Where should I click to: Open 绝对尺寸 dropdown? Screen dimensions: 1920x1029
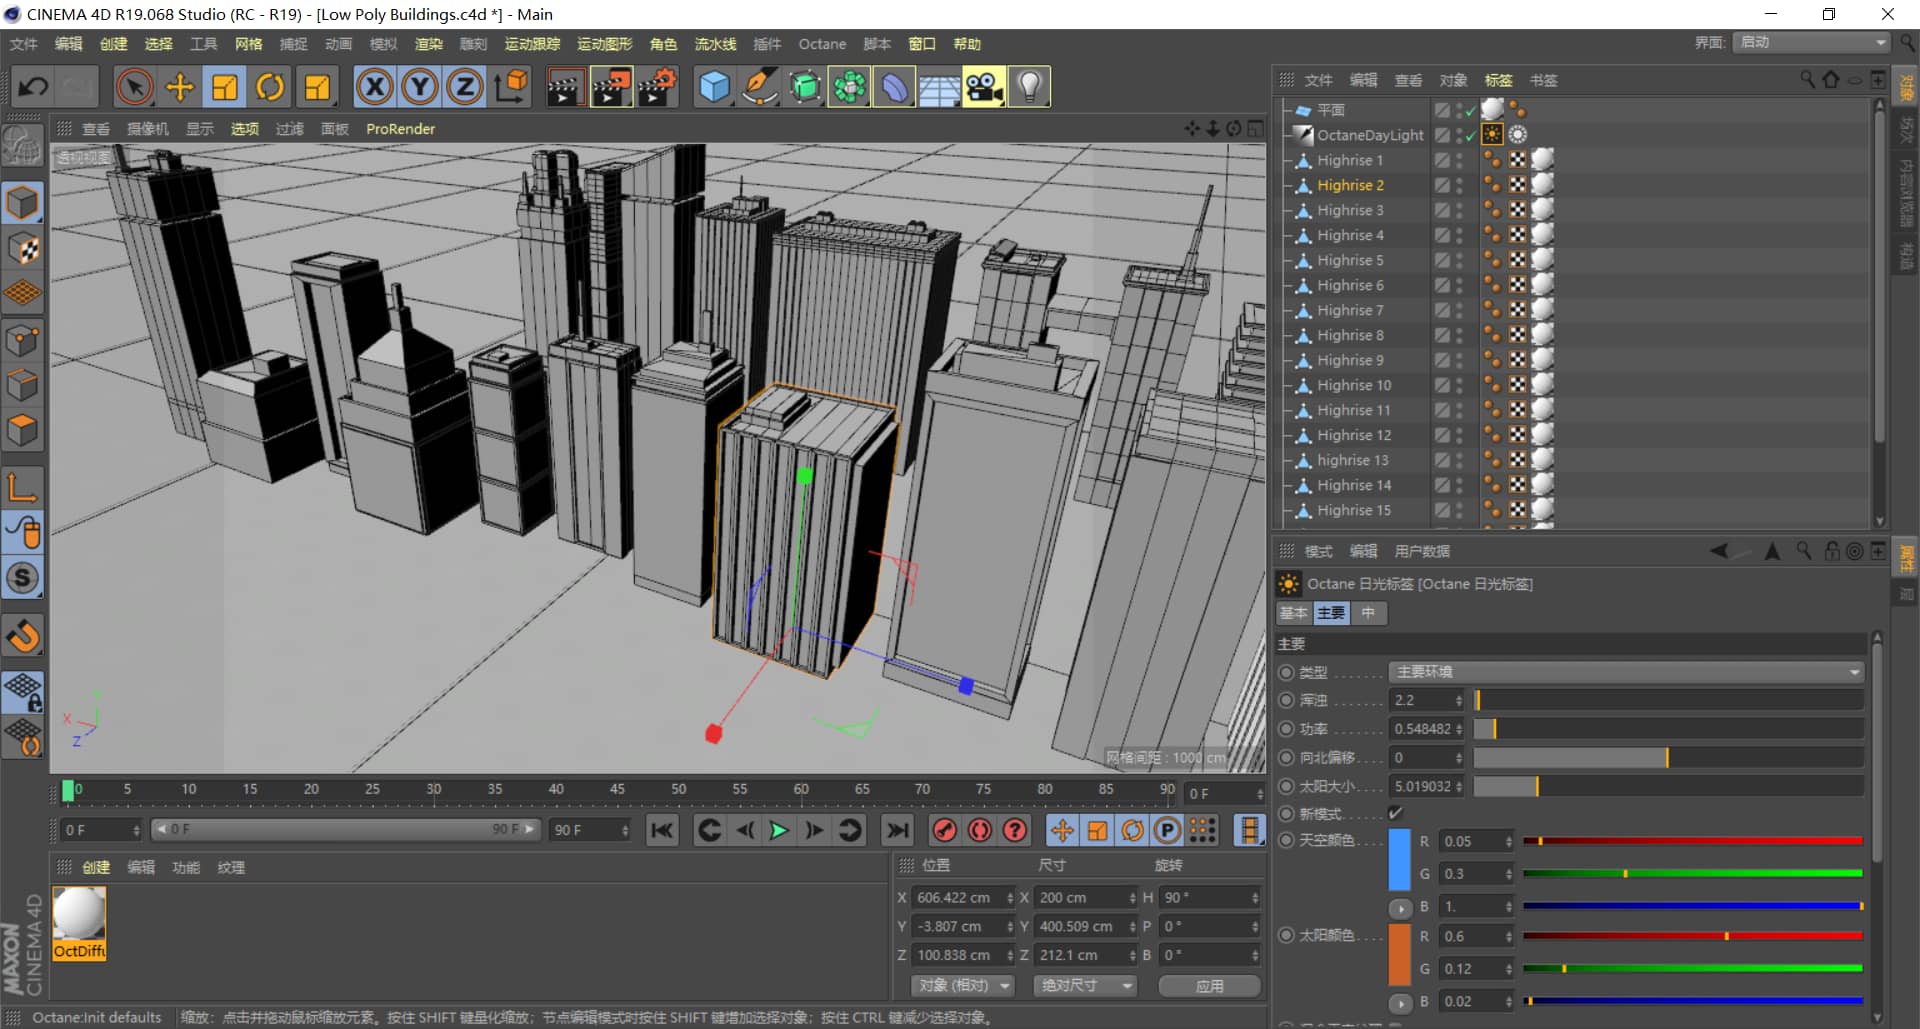[x=1086, y=986]
